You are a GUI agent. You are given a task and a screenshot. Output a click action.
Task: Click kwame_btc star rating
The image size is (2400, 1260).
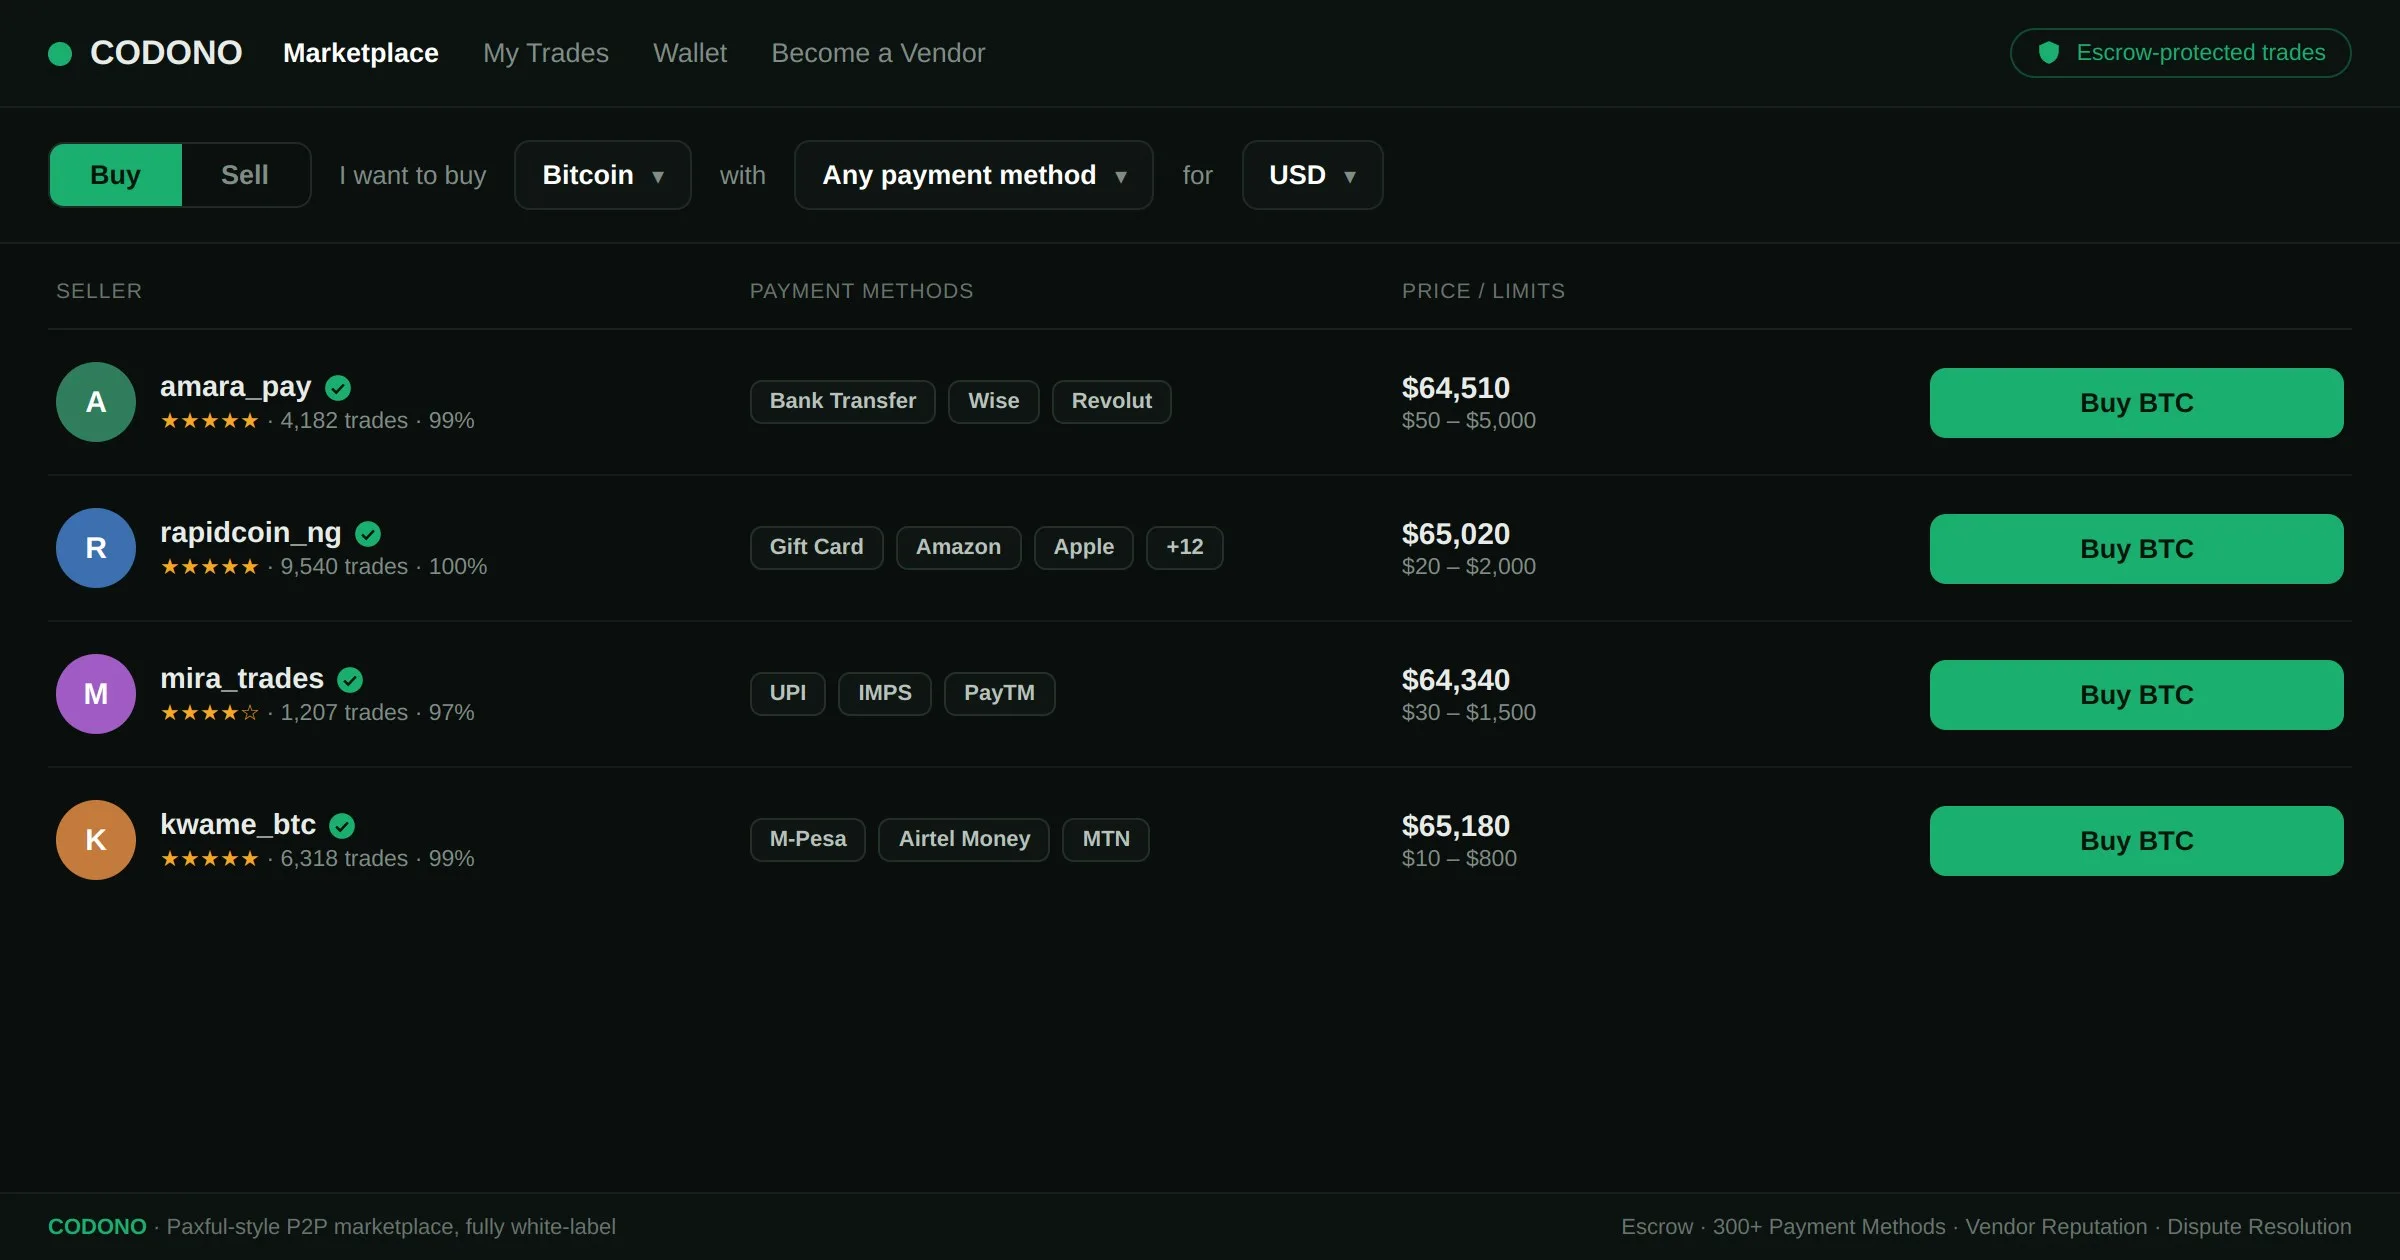point(210,859)
